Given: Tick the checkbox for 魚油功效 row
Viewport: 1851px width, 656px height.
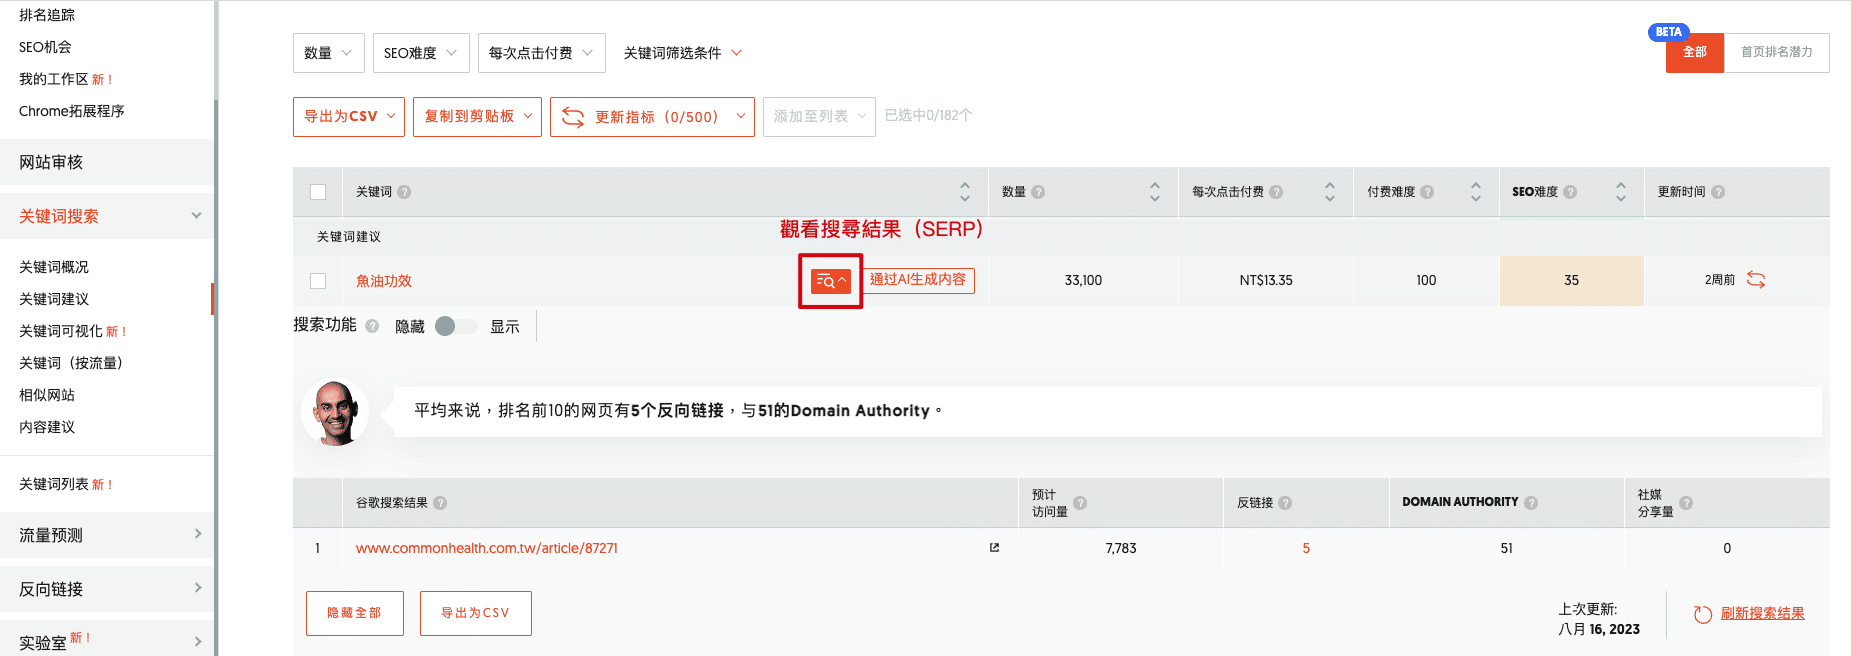Looking at the screenshot, I should click(x=318, y=281).
